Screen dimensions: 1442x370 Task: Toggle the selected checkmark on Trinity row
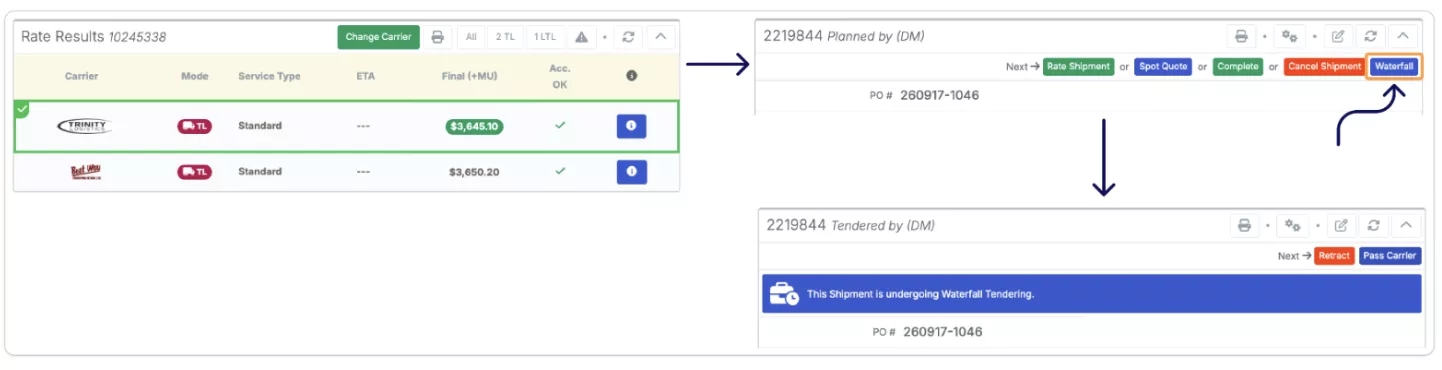[22, 108]
